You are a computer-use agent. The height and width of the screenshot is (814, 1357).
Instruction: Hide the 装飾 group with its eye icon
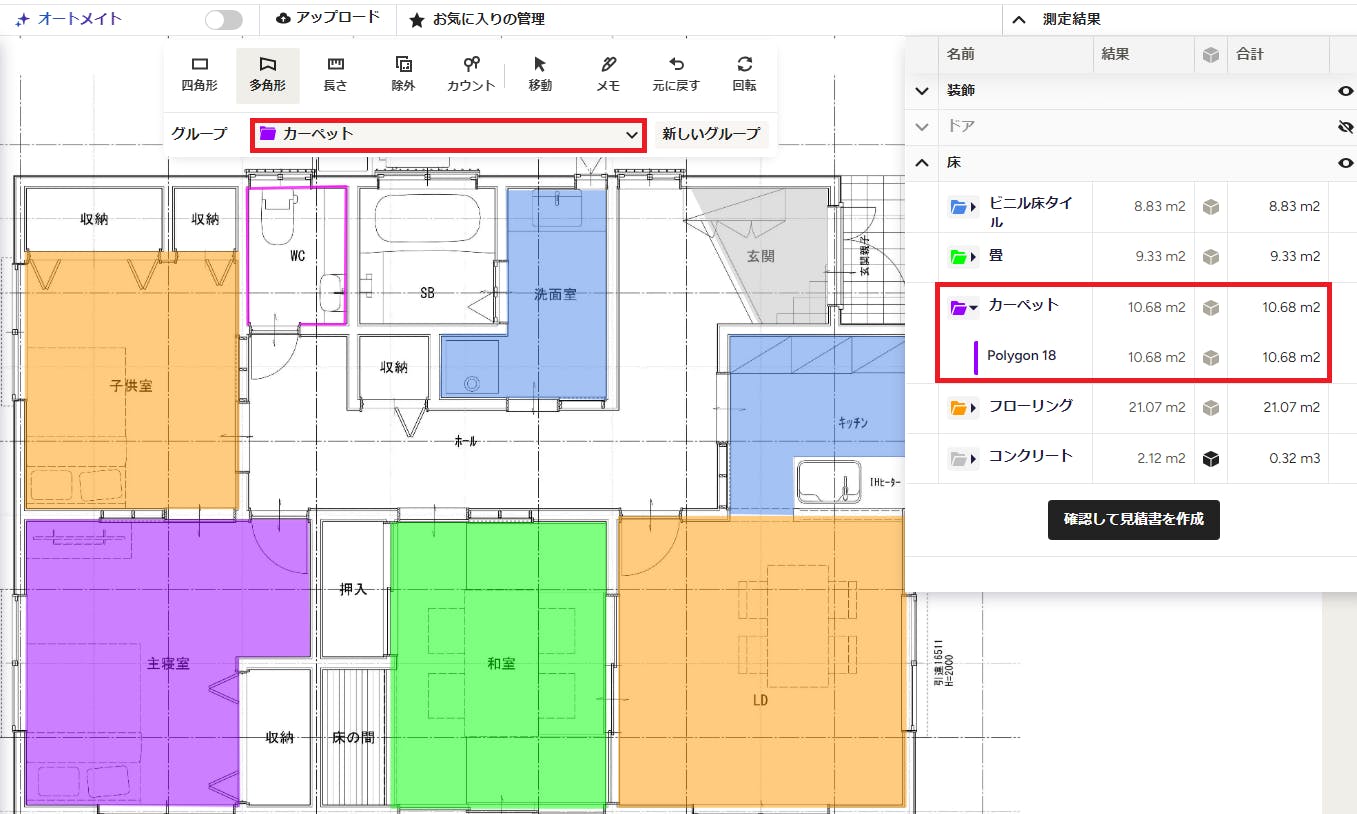1345,91
